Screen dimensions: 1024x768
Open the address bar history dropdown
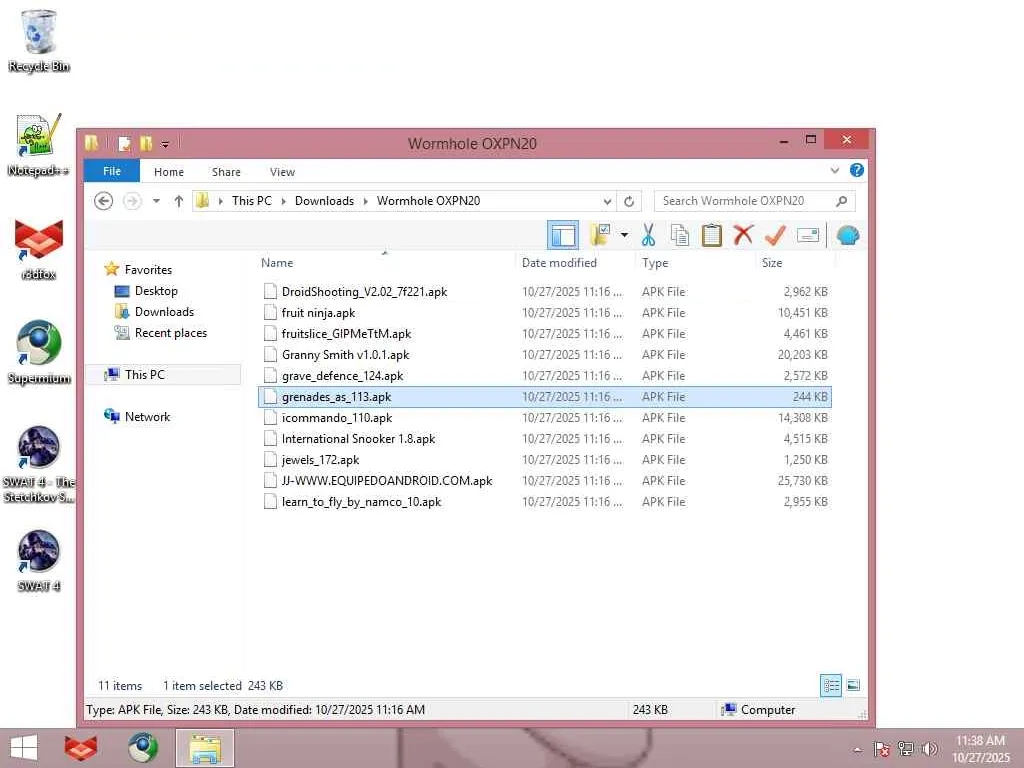607,201
